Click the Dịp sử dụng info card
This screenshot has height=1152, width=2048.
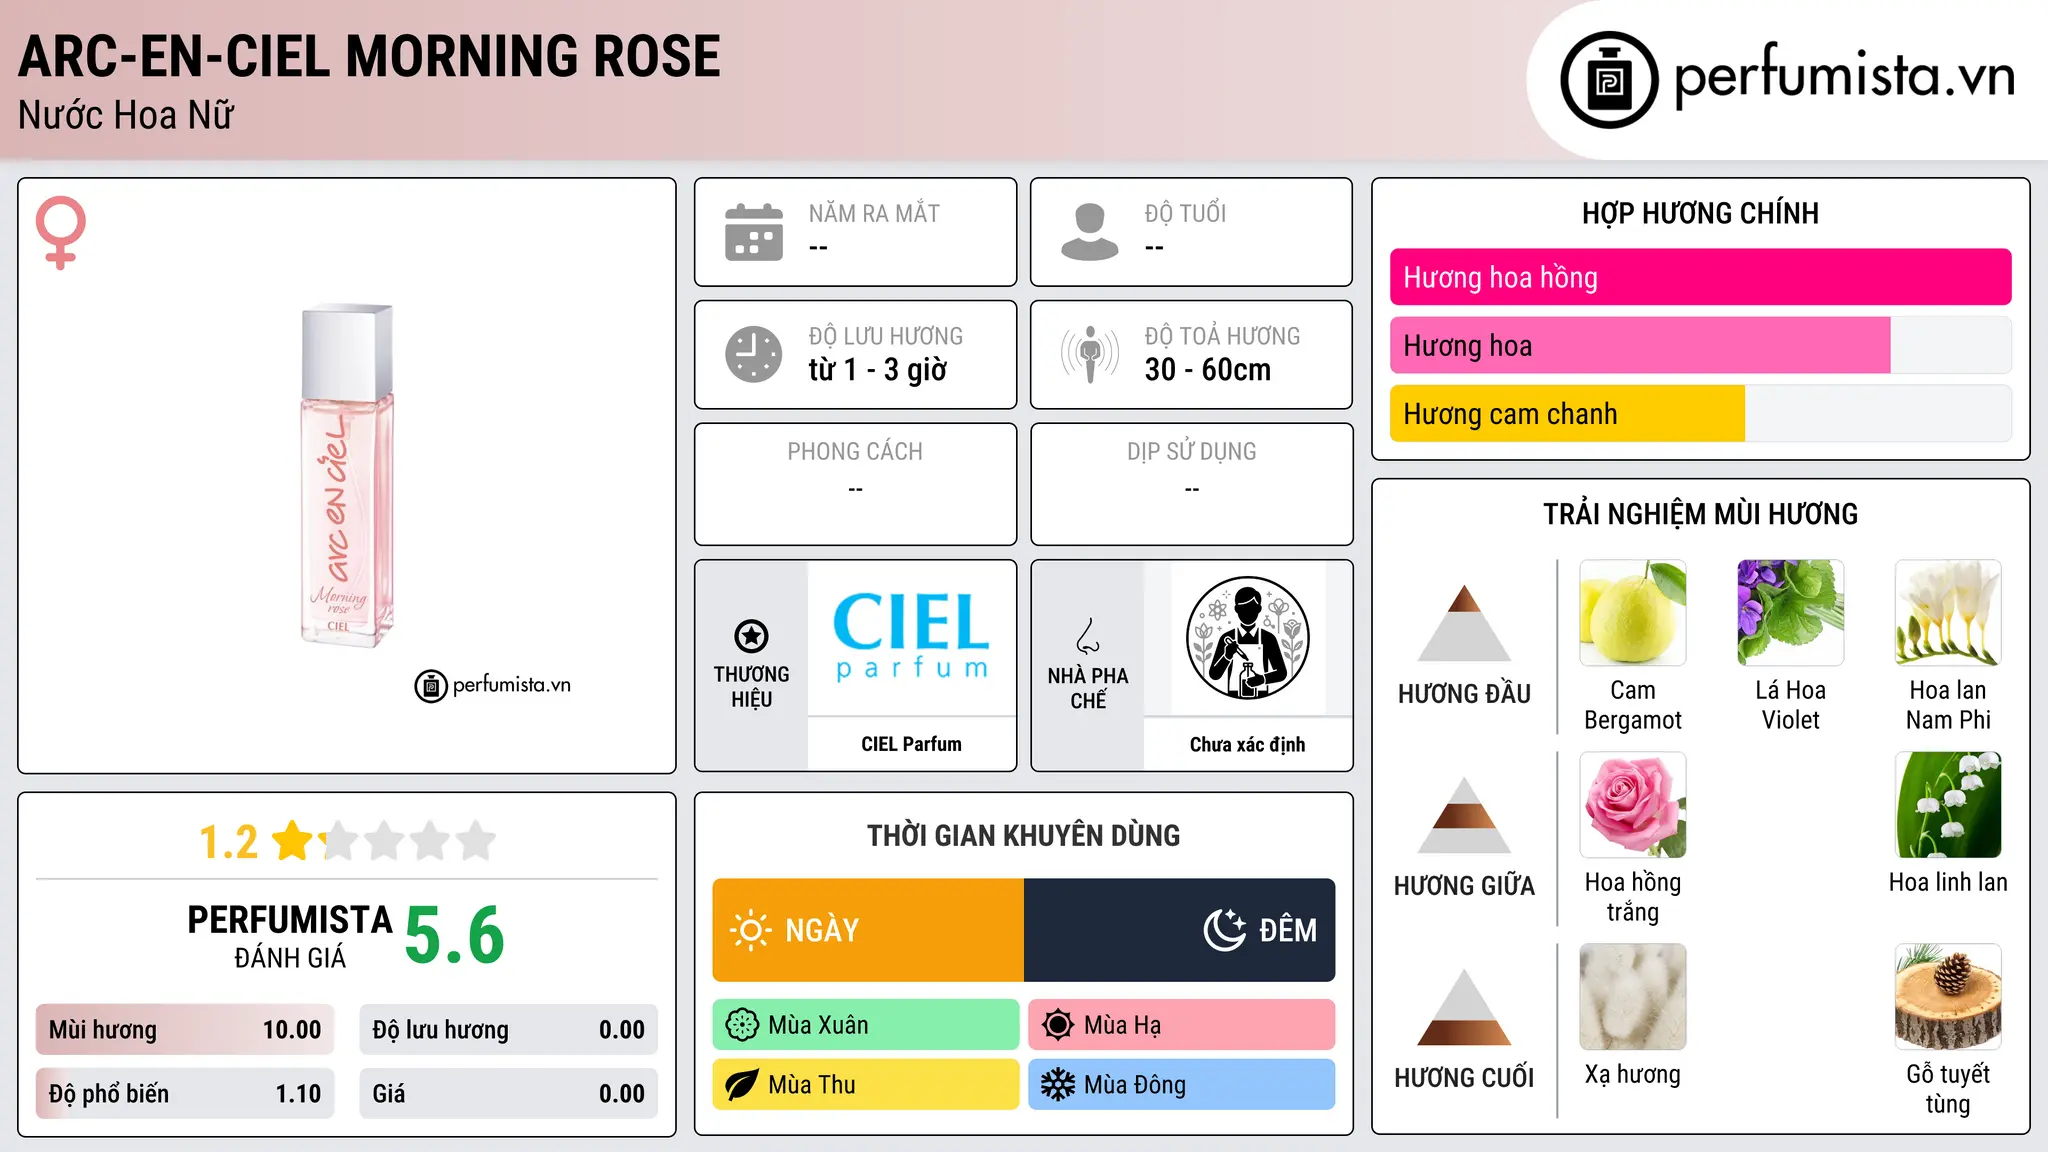[1191, 484]
